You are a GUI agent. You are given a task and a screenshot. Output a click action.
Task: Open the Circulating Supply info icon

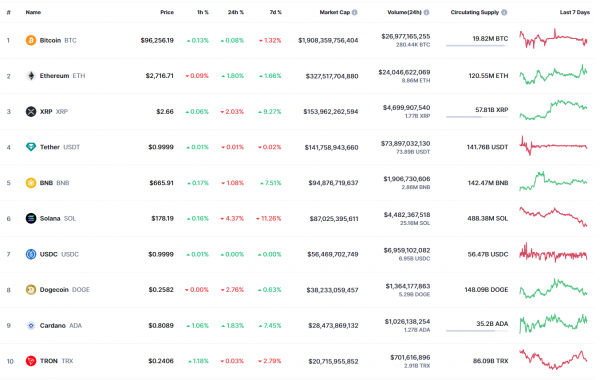click(x=504, y=12)
